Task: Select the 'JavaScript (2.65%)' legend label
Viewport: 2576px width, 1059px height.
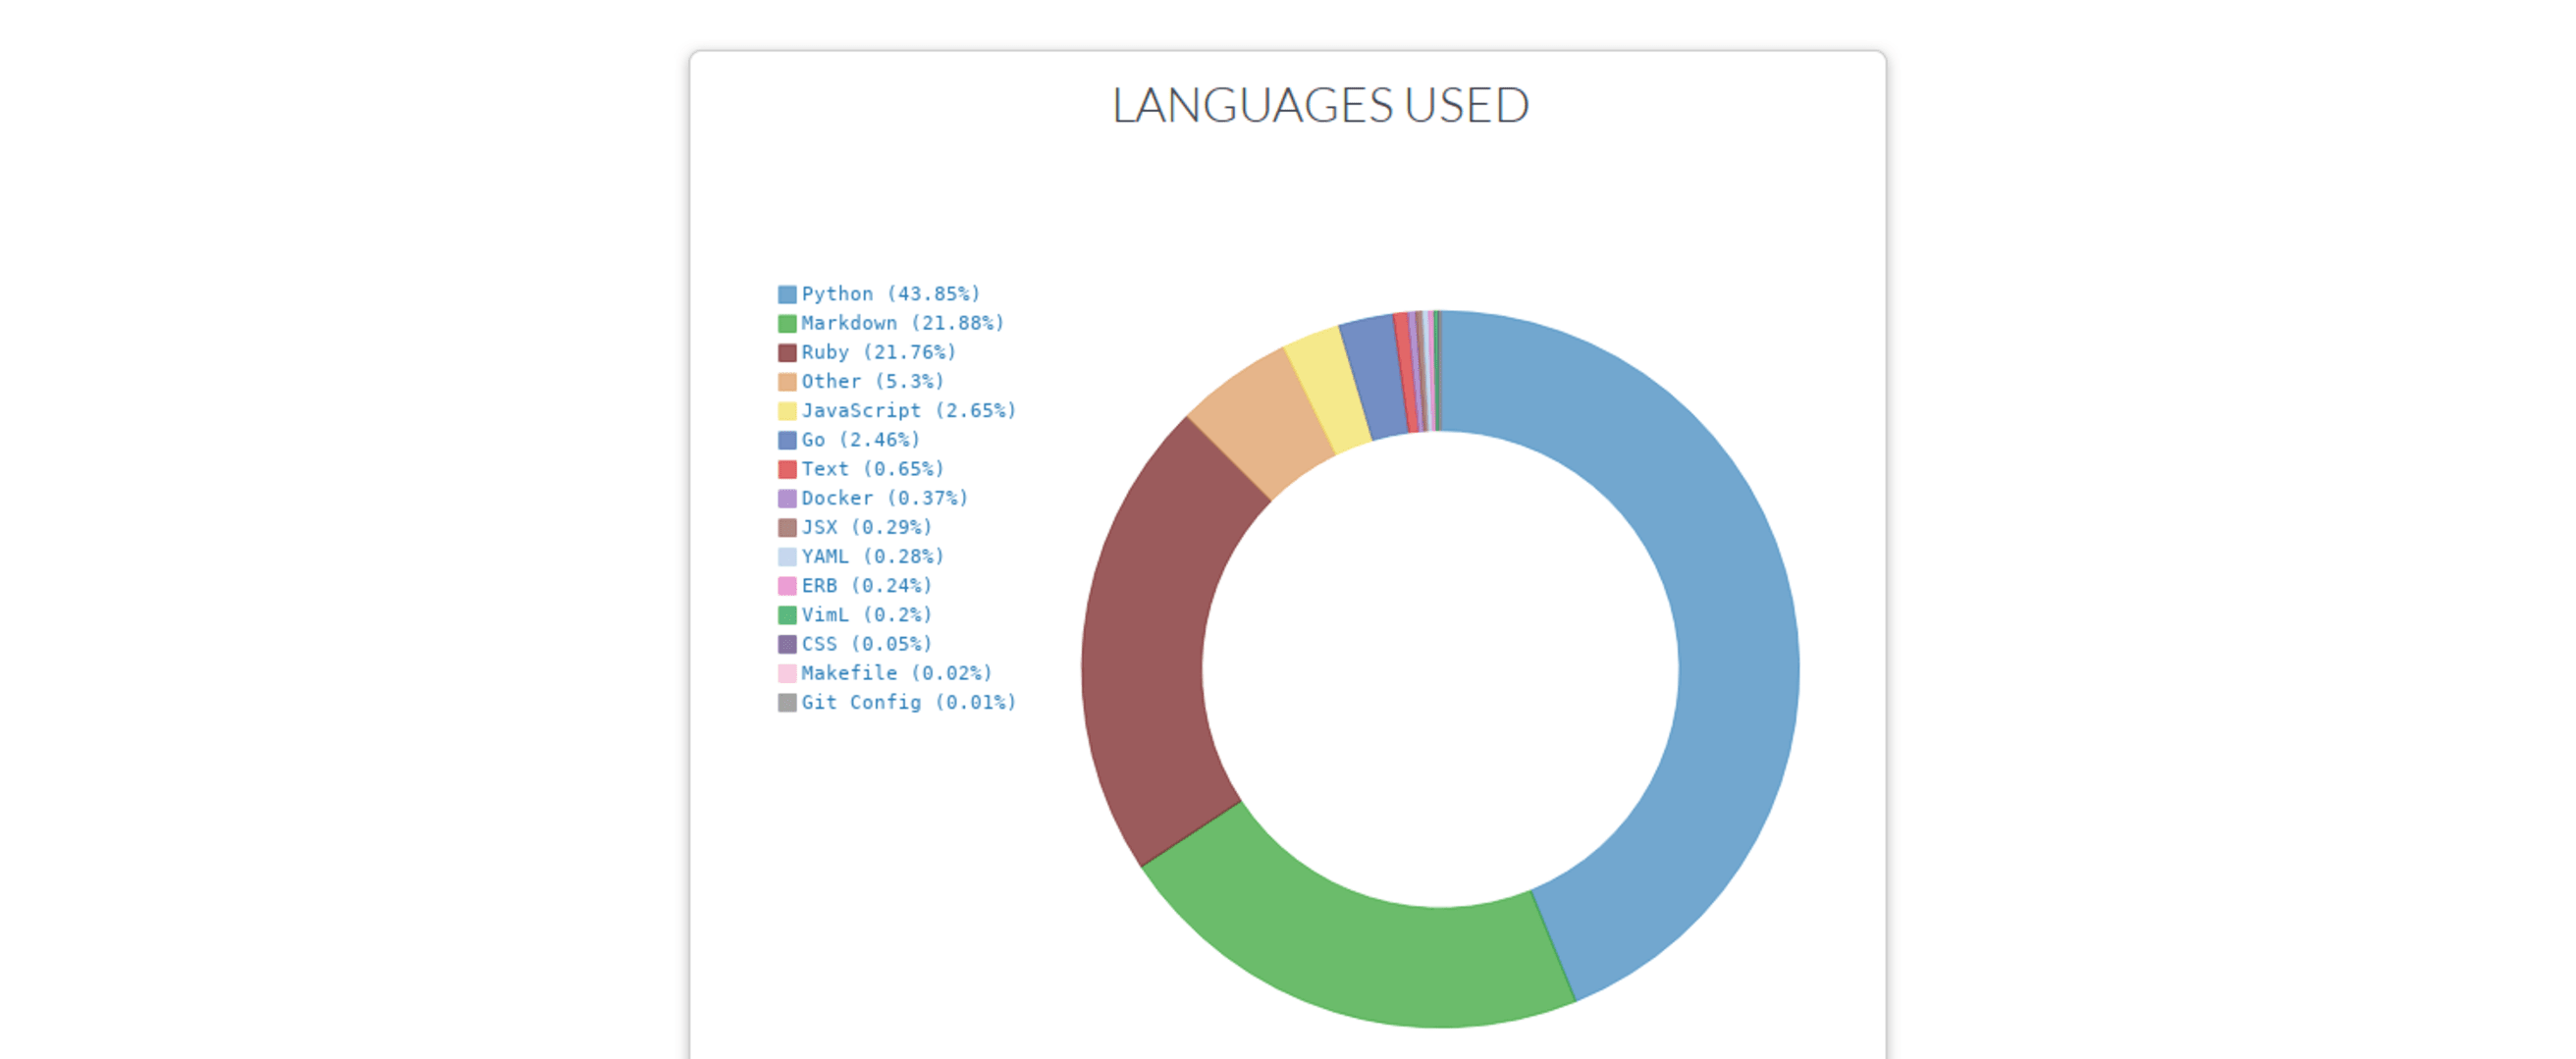Action: (x=909, y=410)
